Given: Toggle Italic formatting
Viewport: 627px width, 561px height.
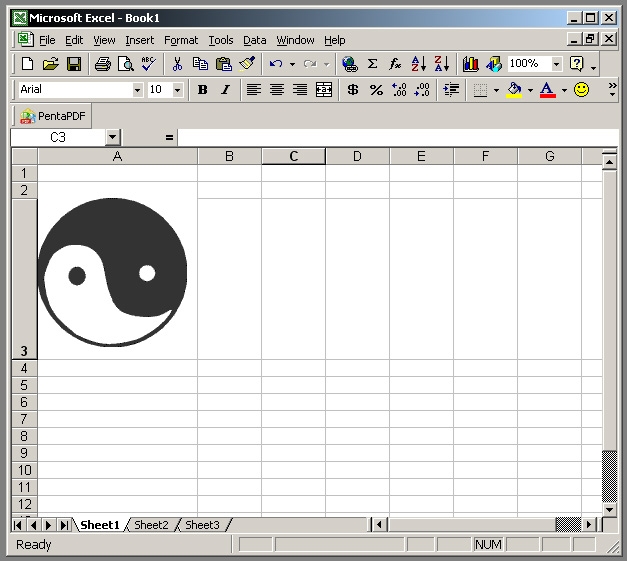Looking at the screenshot, I should tap(226, 90).
